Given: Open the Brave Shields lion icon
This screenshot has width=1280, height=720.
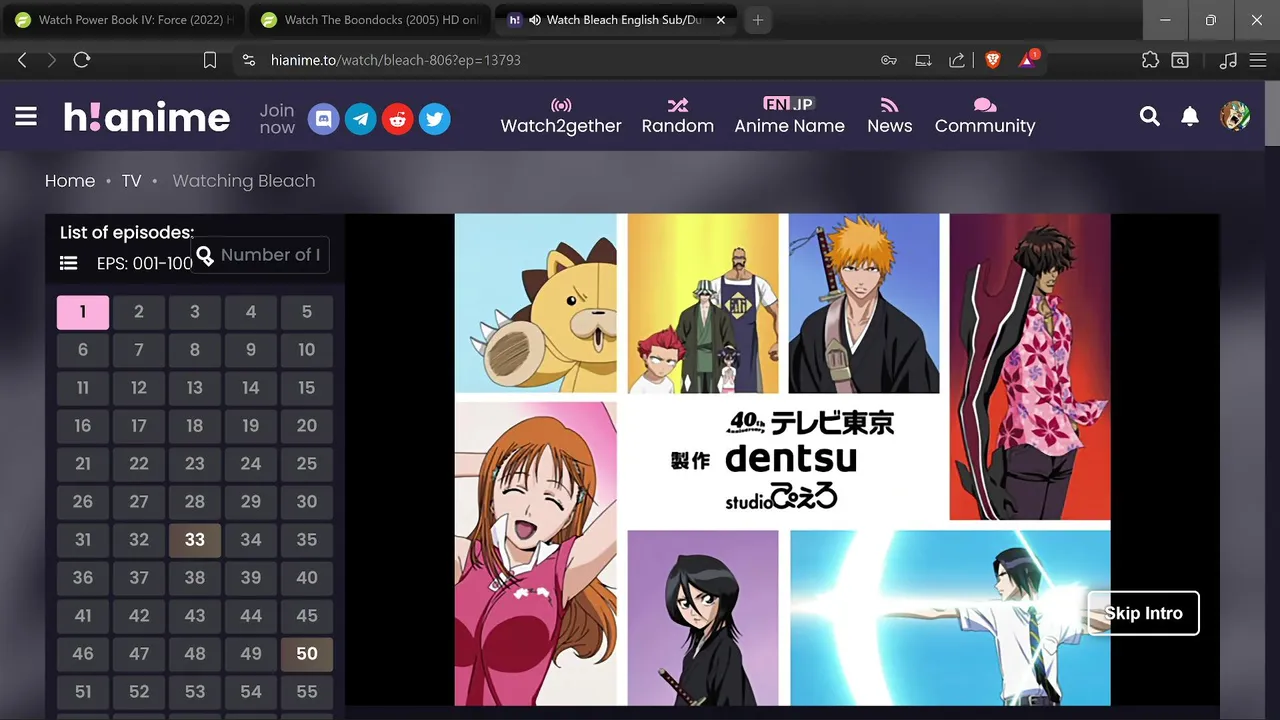Looking at the screenshot, I should coord(993,60).
